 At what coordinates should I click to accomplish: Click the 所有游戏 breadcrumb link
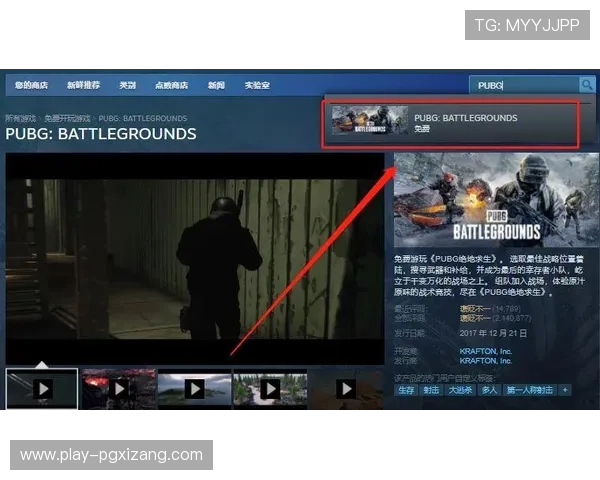coord(20,118)
